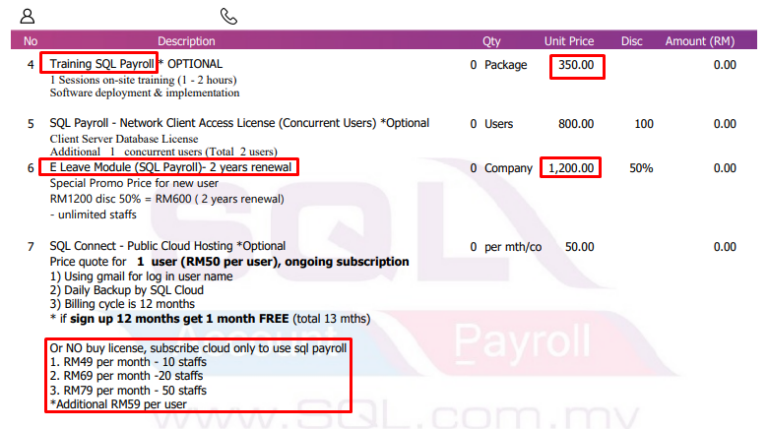Select the Qty column header
768x429 pixels.
pyautogui.click(x=491, y=41)
